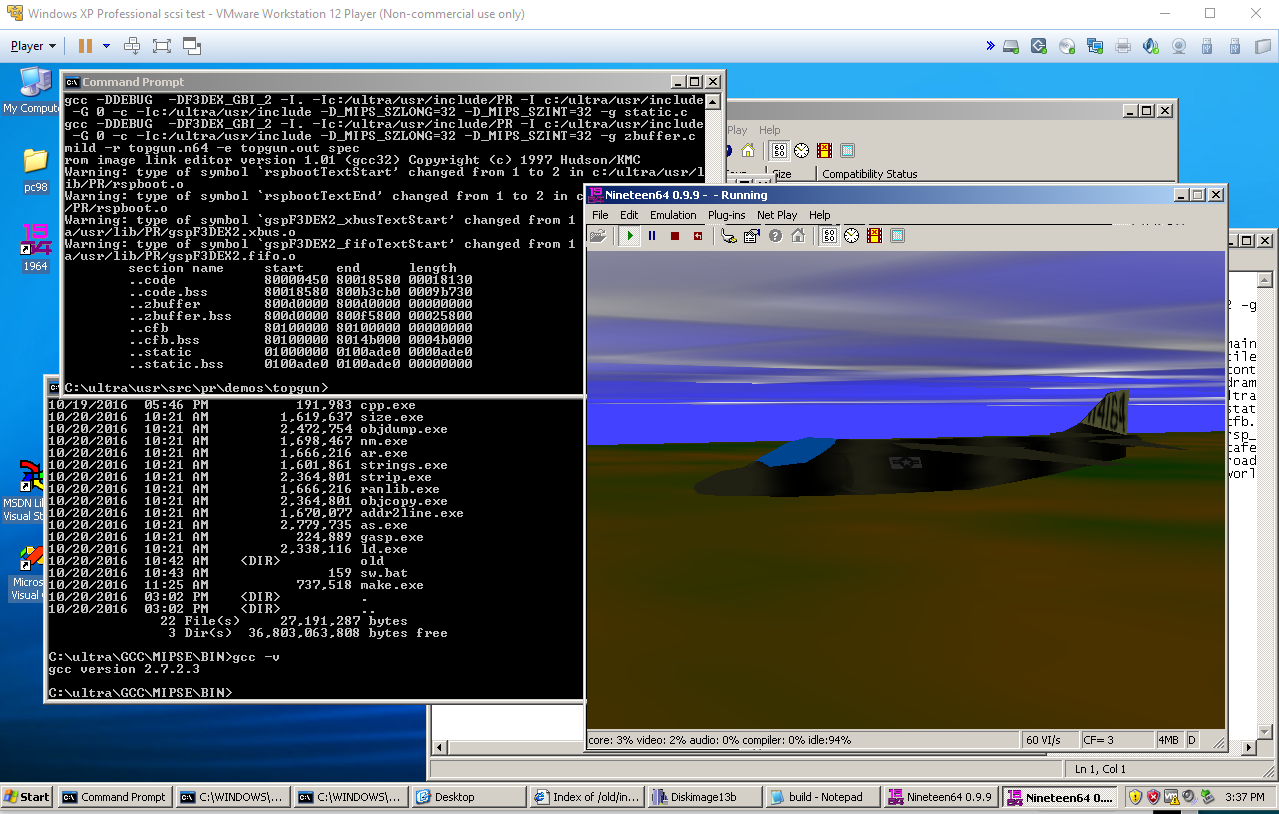Toggle 60/50 counter icon in front Nineteen64 toolbar
Screen dimensions: 1279x814
[x=829, y=236]
